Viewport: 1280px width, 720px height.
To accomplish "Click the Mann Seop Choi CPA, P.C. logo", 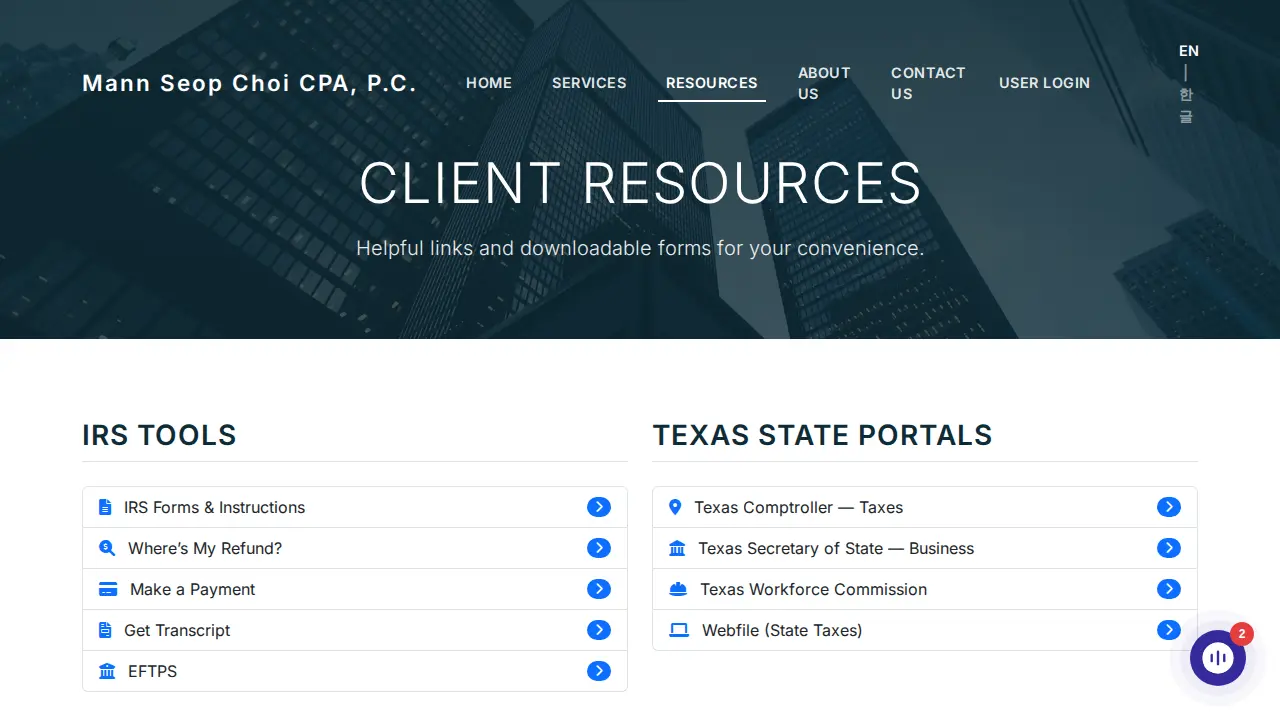I will (x=249, y=83).
